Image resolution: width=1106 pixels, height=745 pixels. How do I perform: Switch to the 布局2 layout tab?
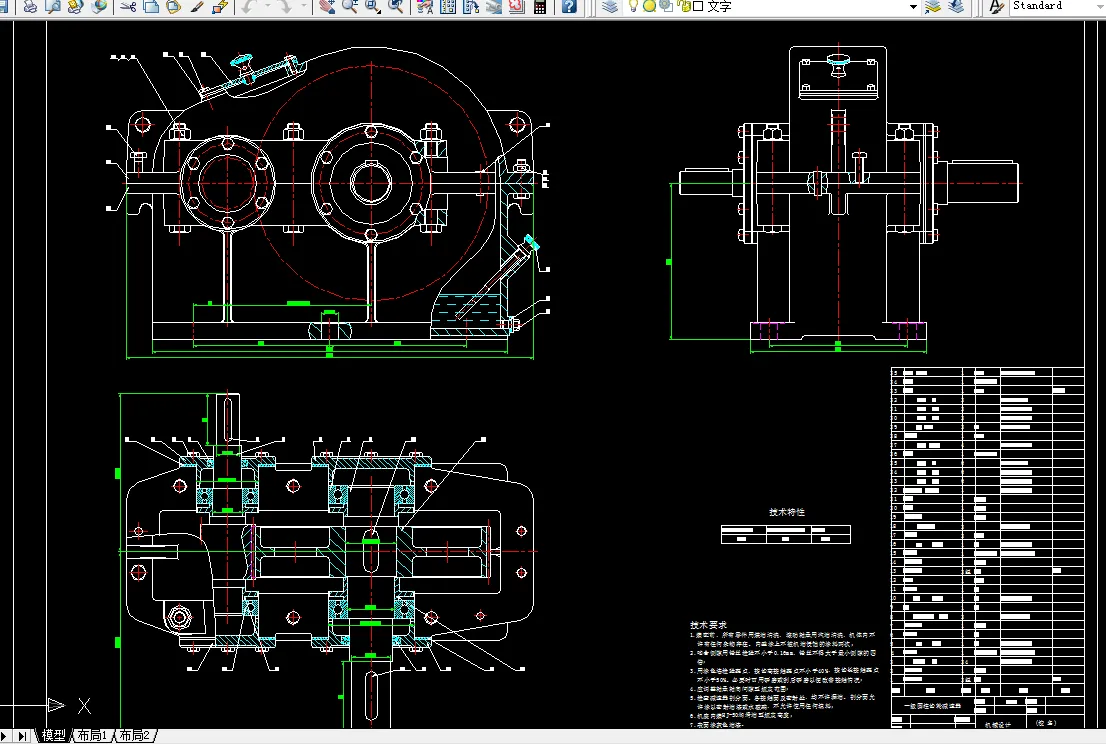point(134,736)
